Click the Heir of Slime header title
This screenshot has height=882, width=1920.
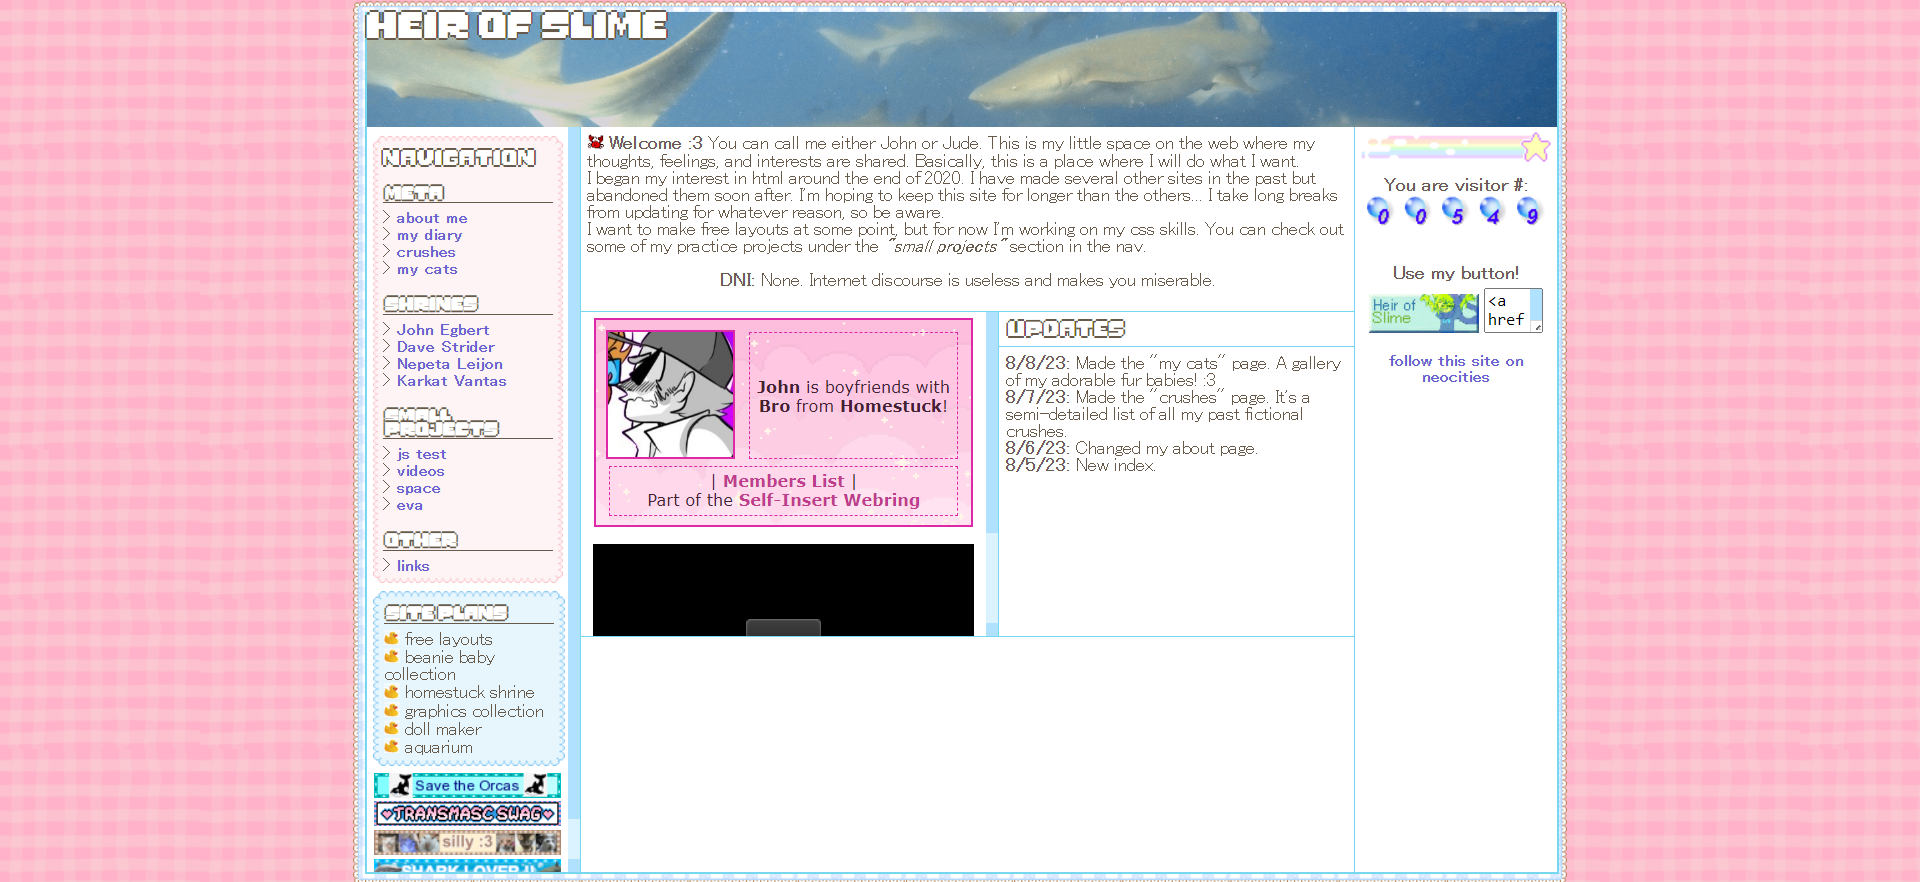point(517,25)
